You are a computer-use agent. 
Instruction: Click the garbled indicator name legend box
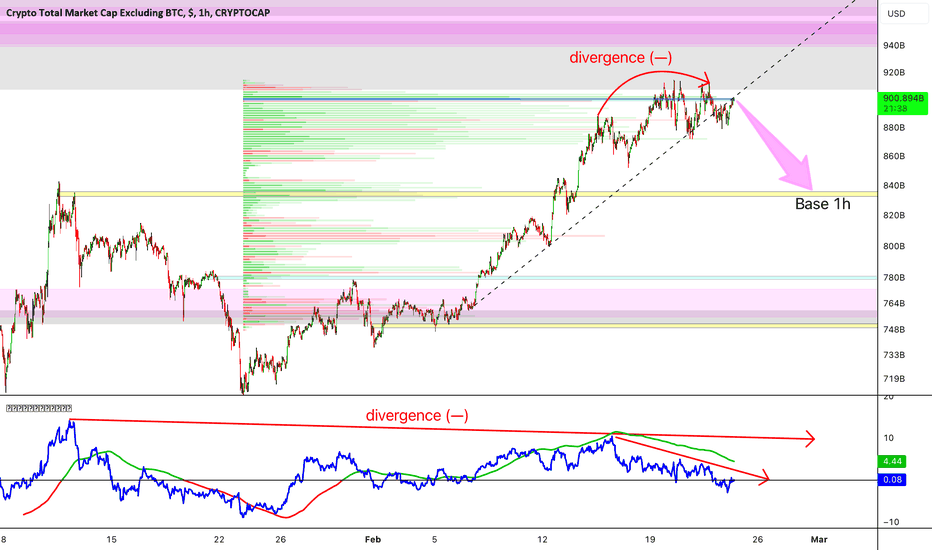(39, 408)
